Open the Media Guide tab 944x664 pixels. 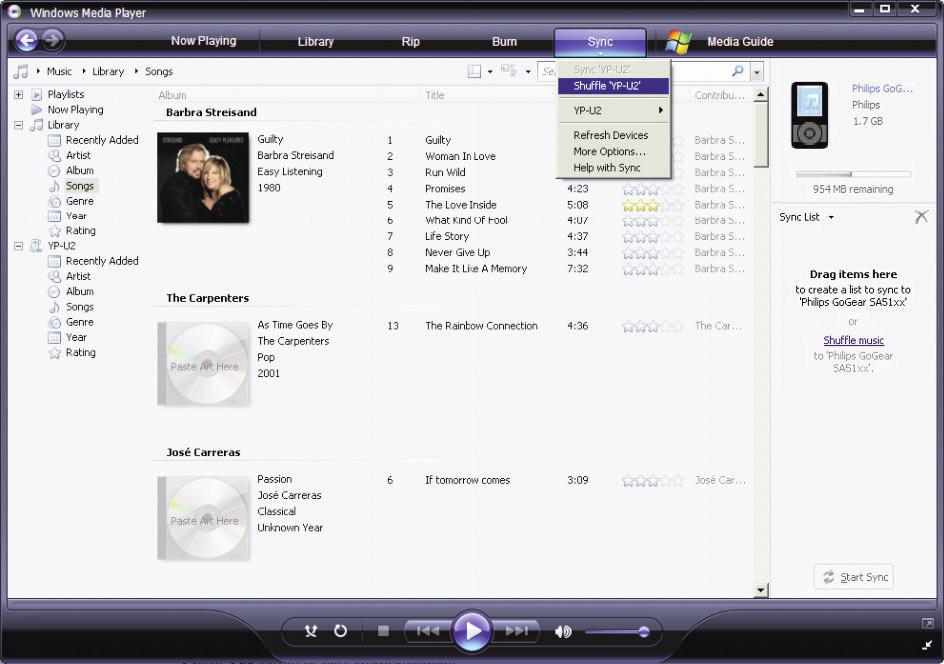(x=740, y=42)
